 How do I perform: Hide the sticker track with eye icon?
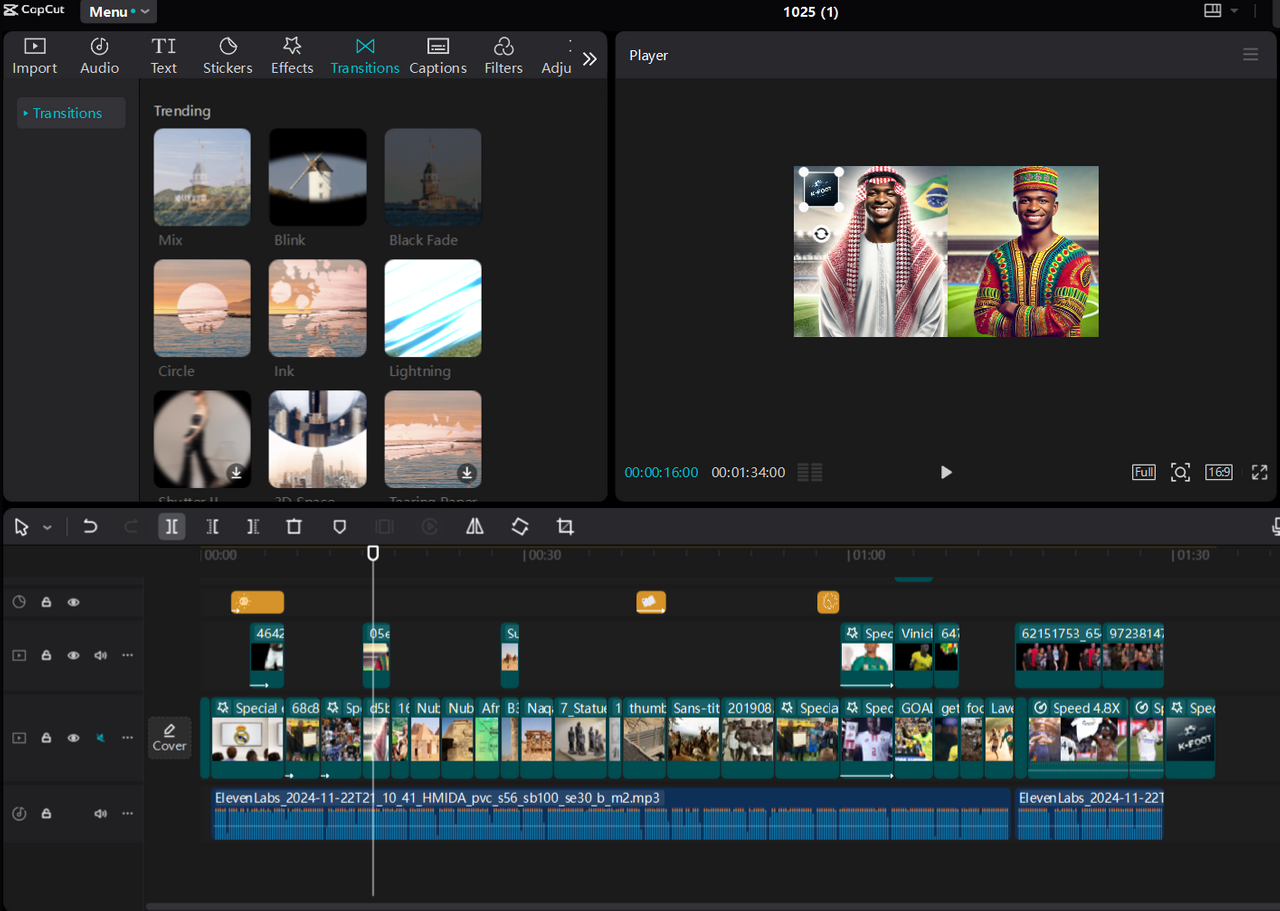pyautogui.click(x=73, y=602)
